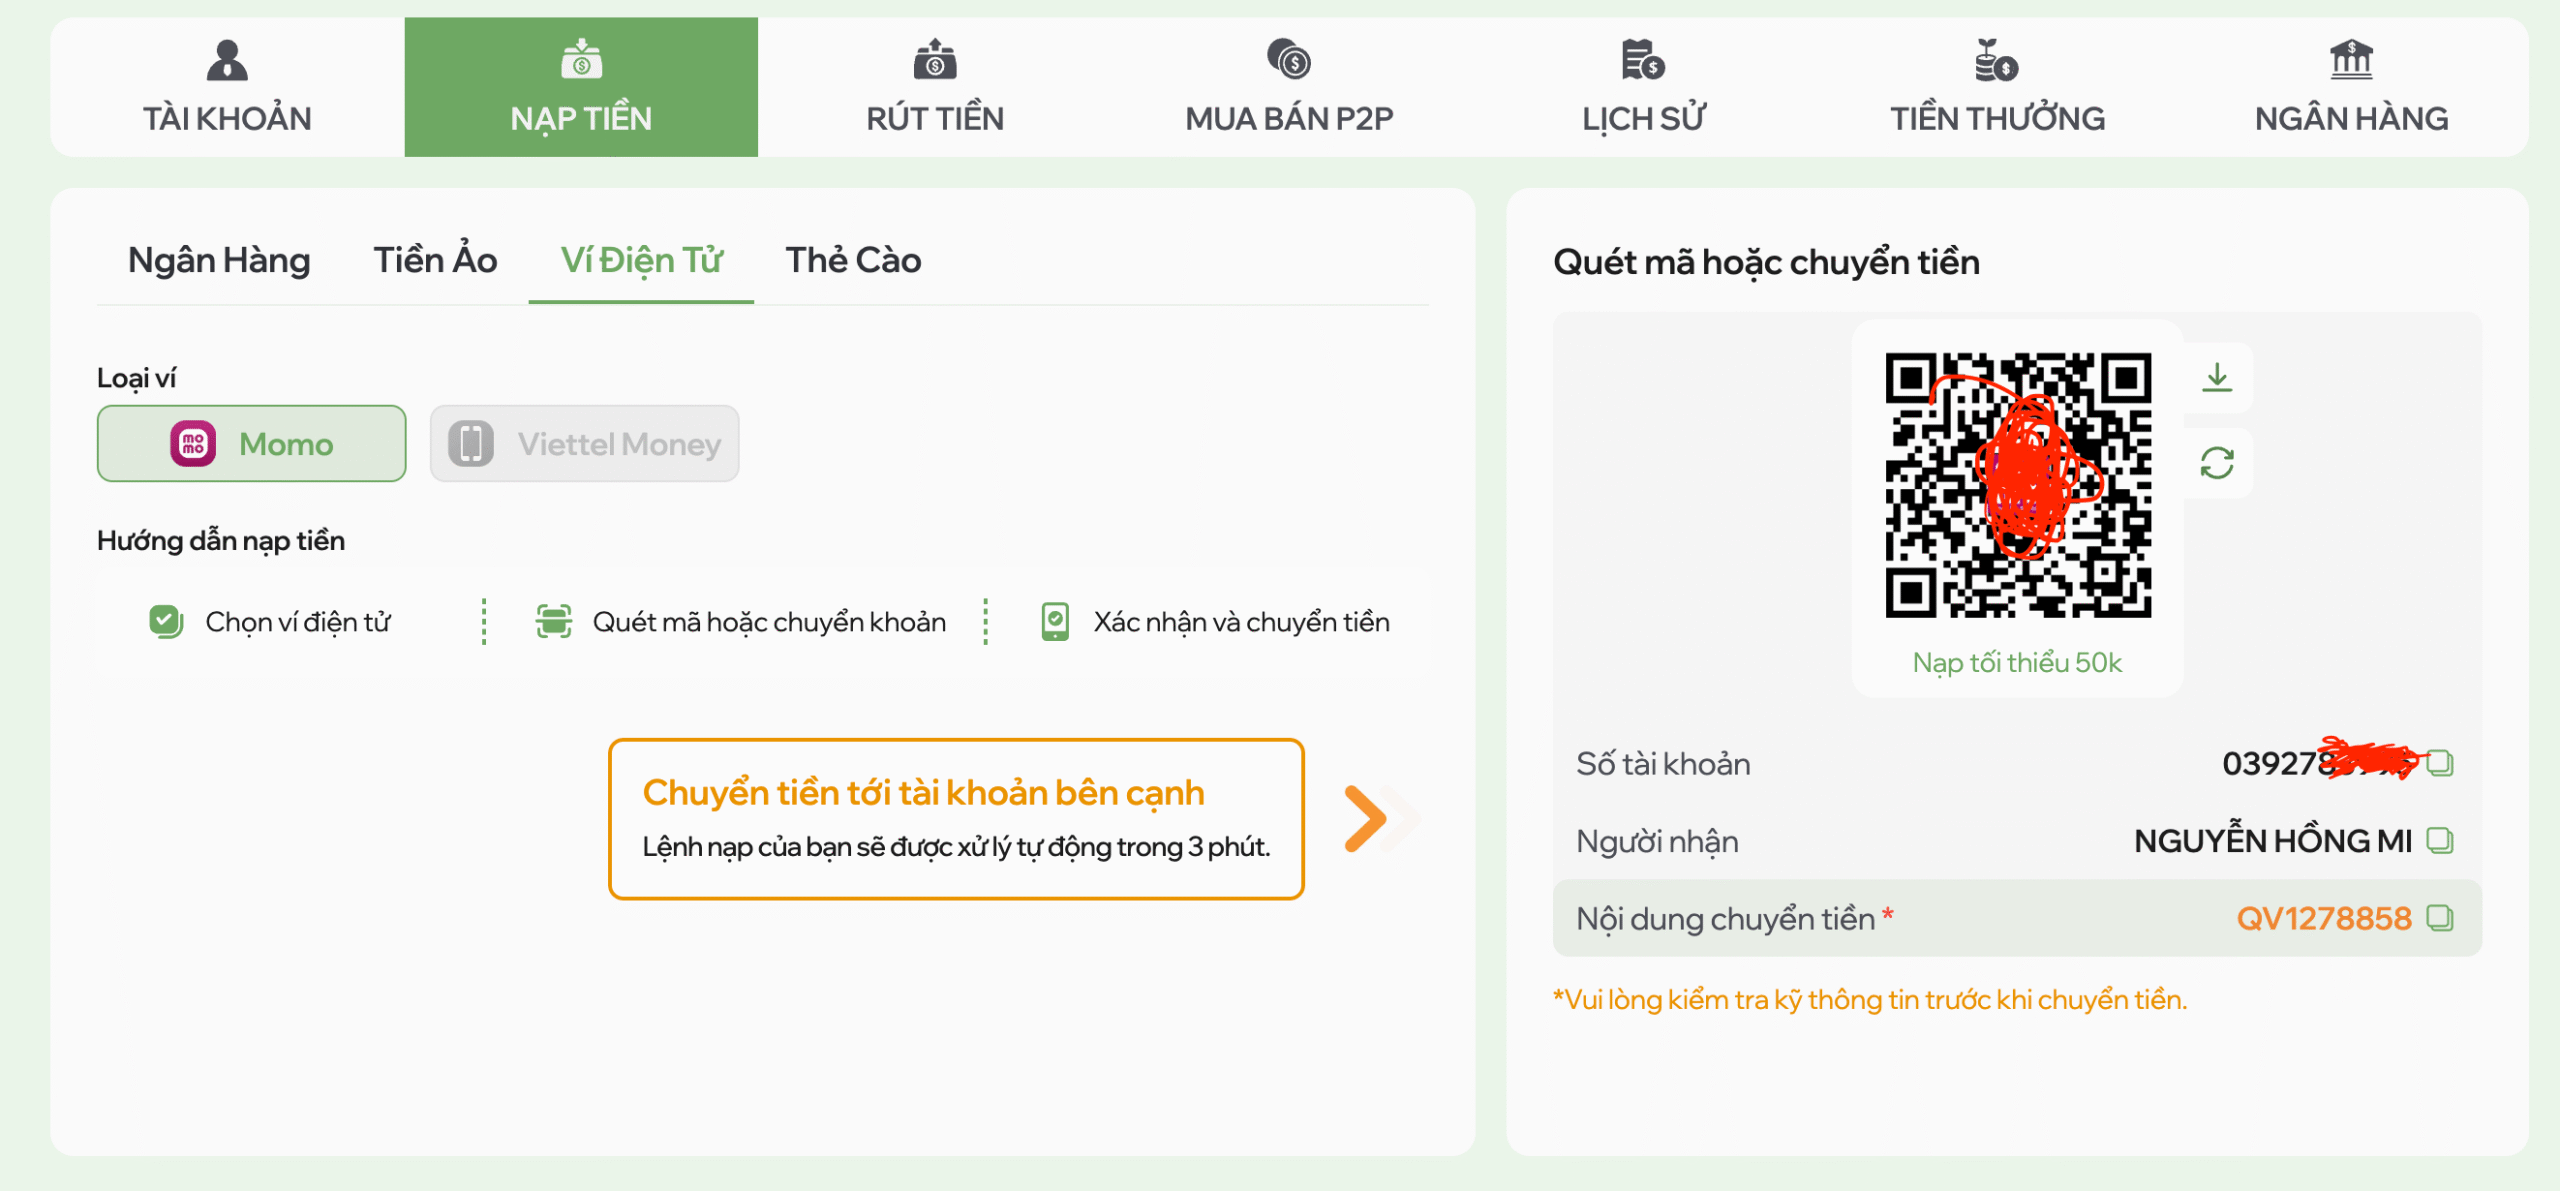
Task: Switch to the NGÂN HÀNG bank tab
Action: click(x=2351, y=87)
